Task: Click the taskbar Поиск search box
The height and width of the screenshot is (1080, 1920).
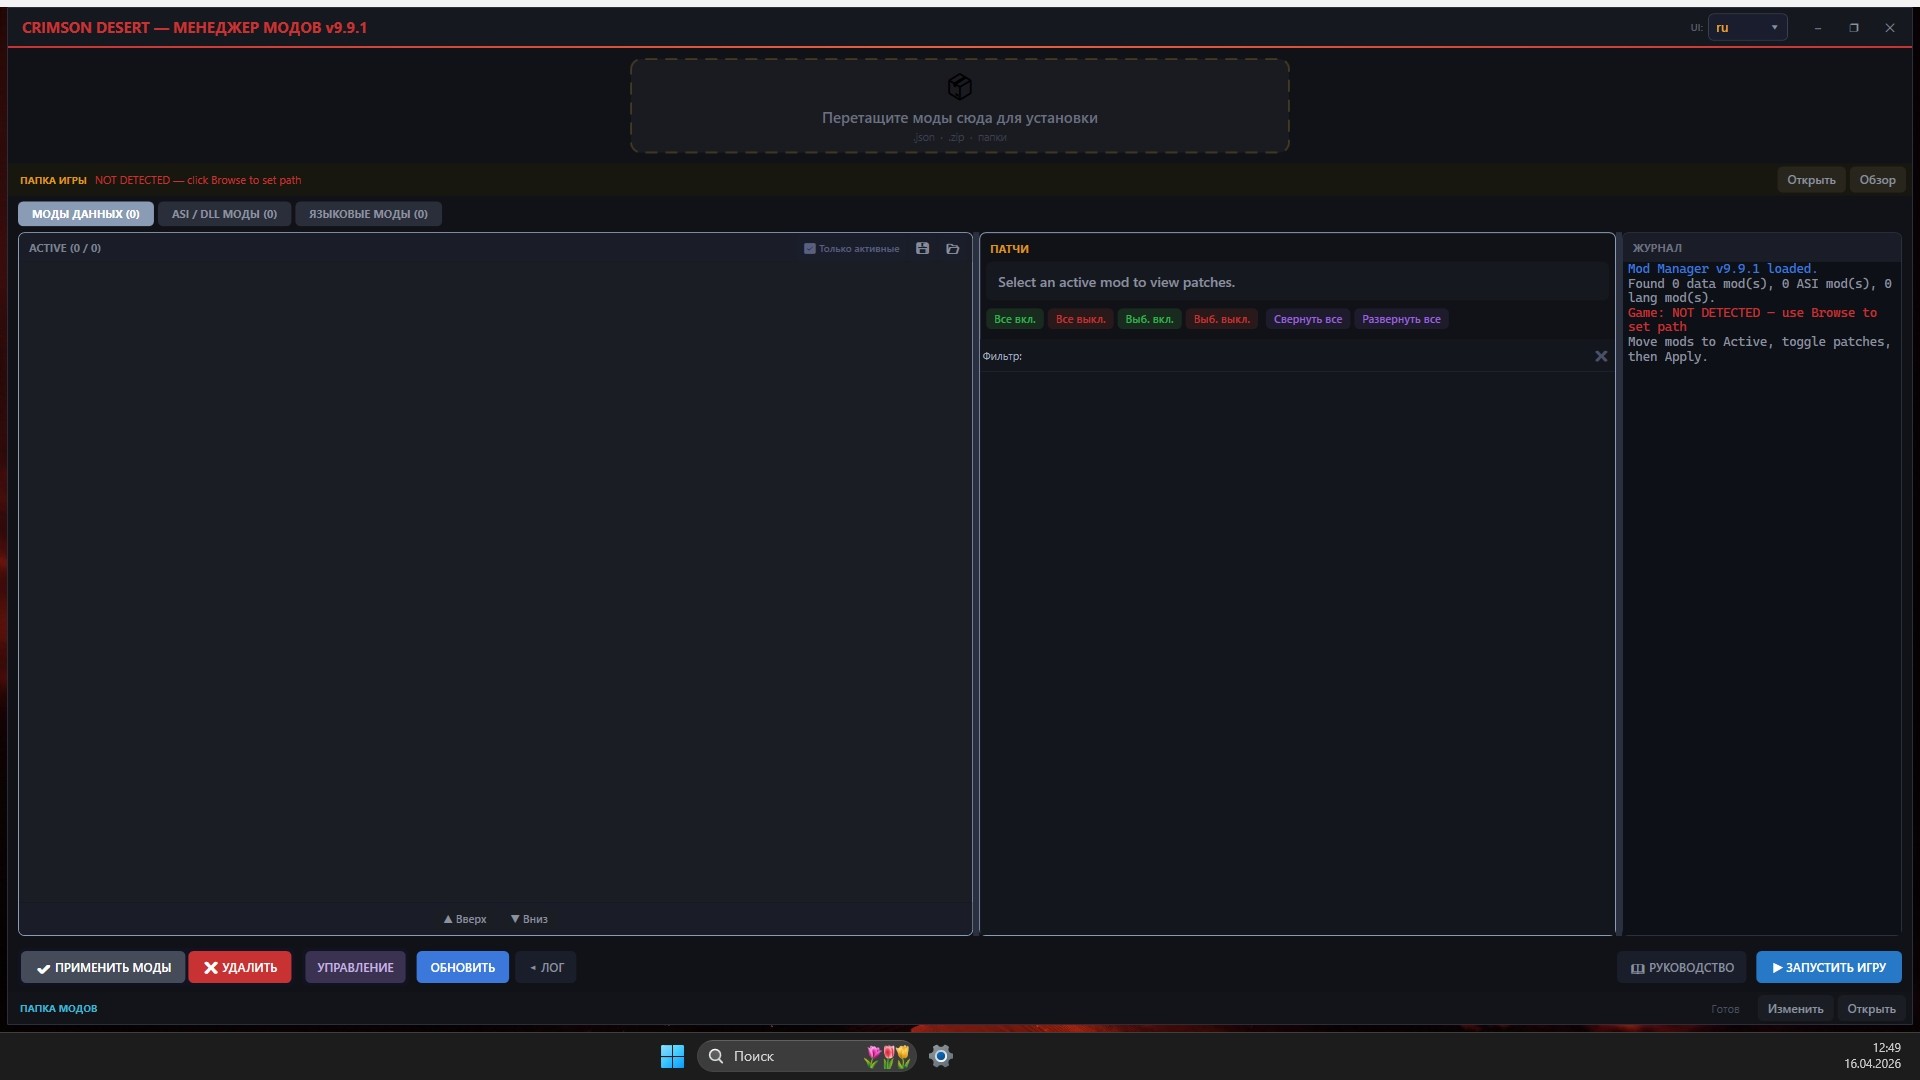Action: (806, 1056)
